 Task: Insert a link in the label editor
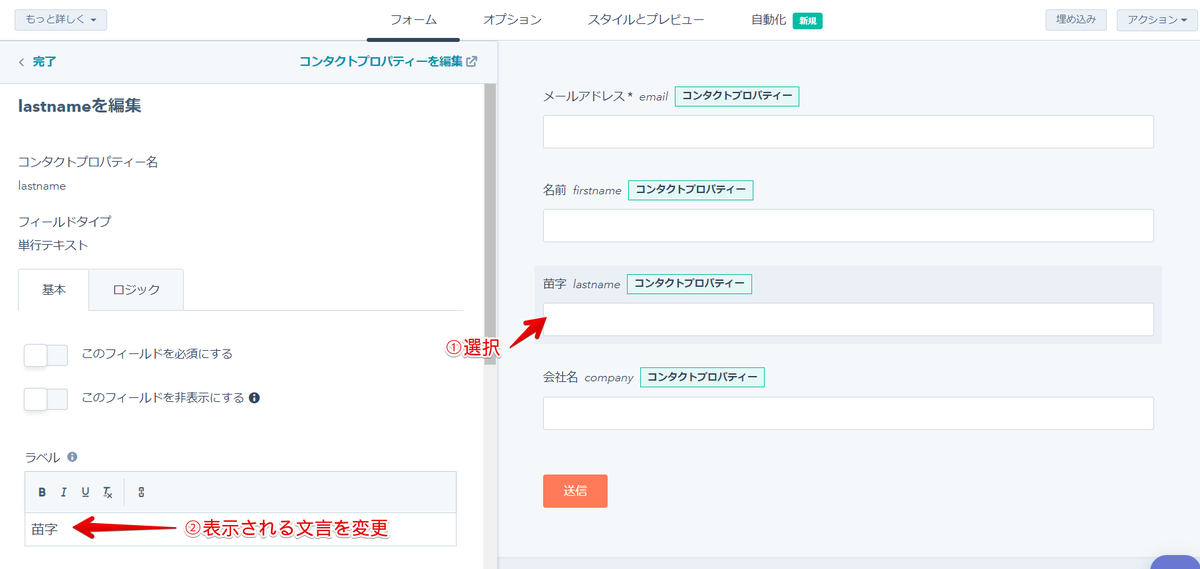141,492
